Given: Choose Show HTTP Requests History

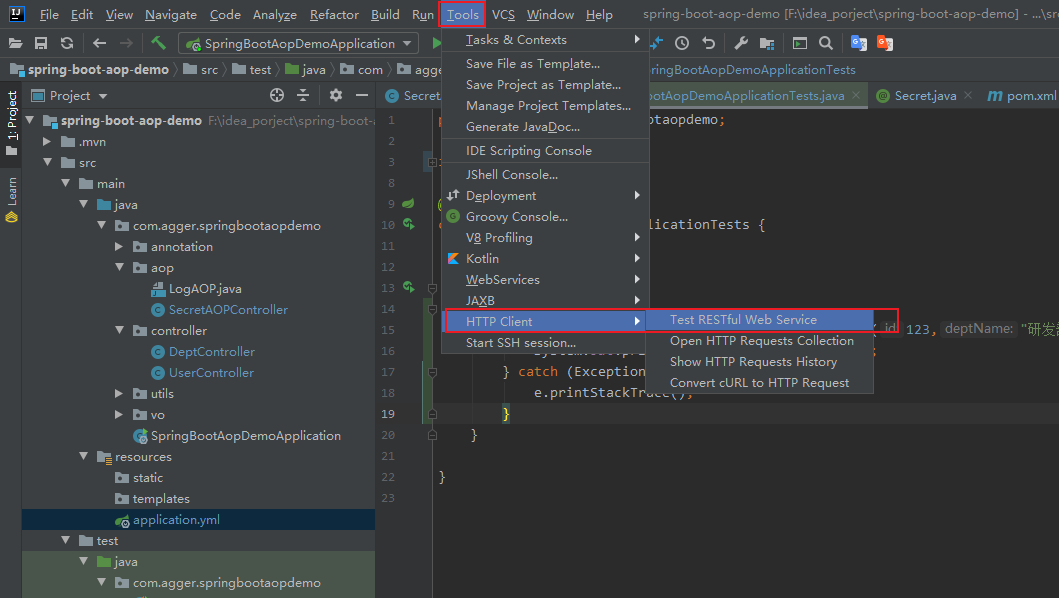Looking at the screenshot, I should pyautogui.click(x=759, y=362).
